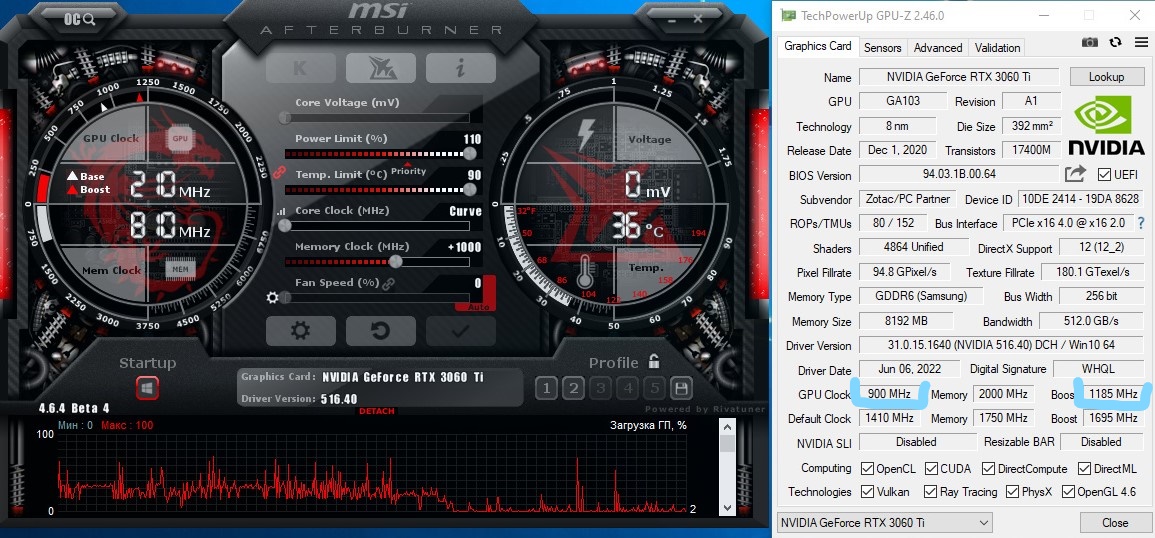Screen dimensions: 1155x538
Task: Switch to the Sensors tab in GPU-Z
Action: pyautogui.click(x=882, y=48)
